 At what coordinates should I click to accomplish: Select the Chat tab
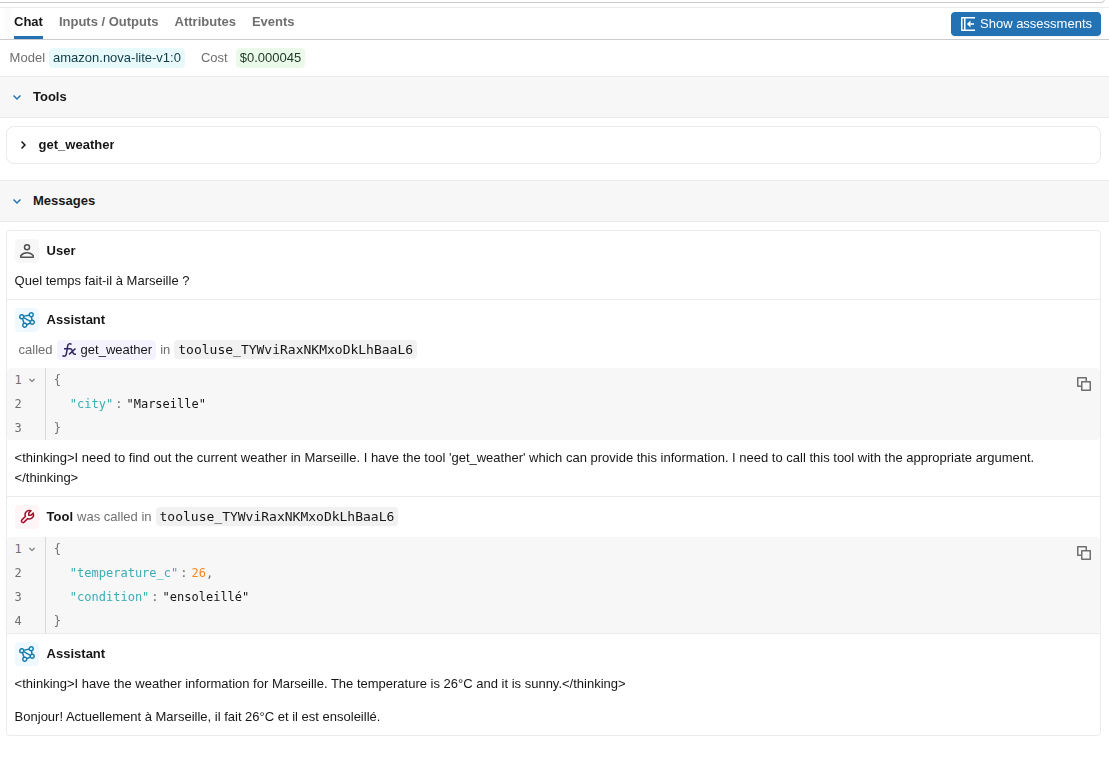coord(28,22)
